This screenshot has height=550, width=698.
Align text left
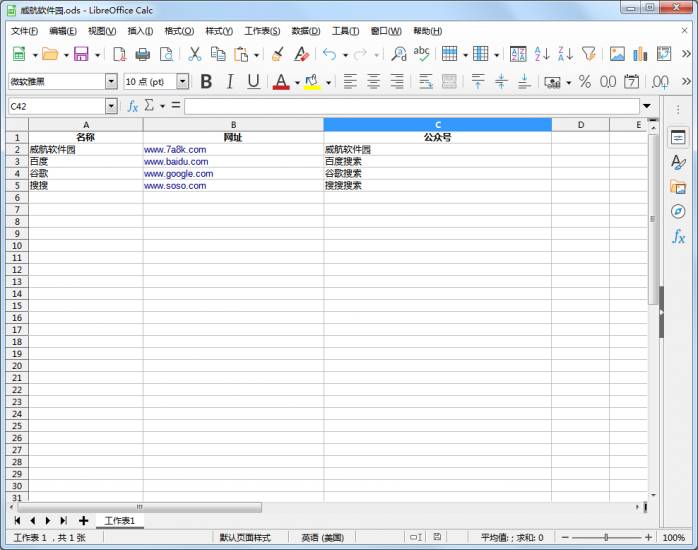(350, 81)
